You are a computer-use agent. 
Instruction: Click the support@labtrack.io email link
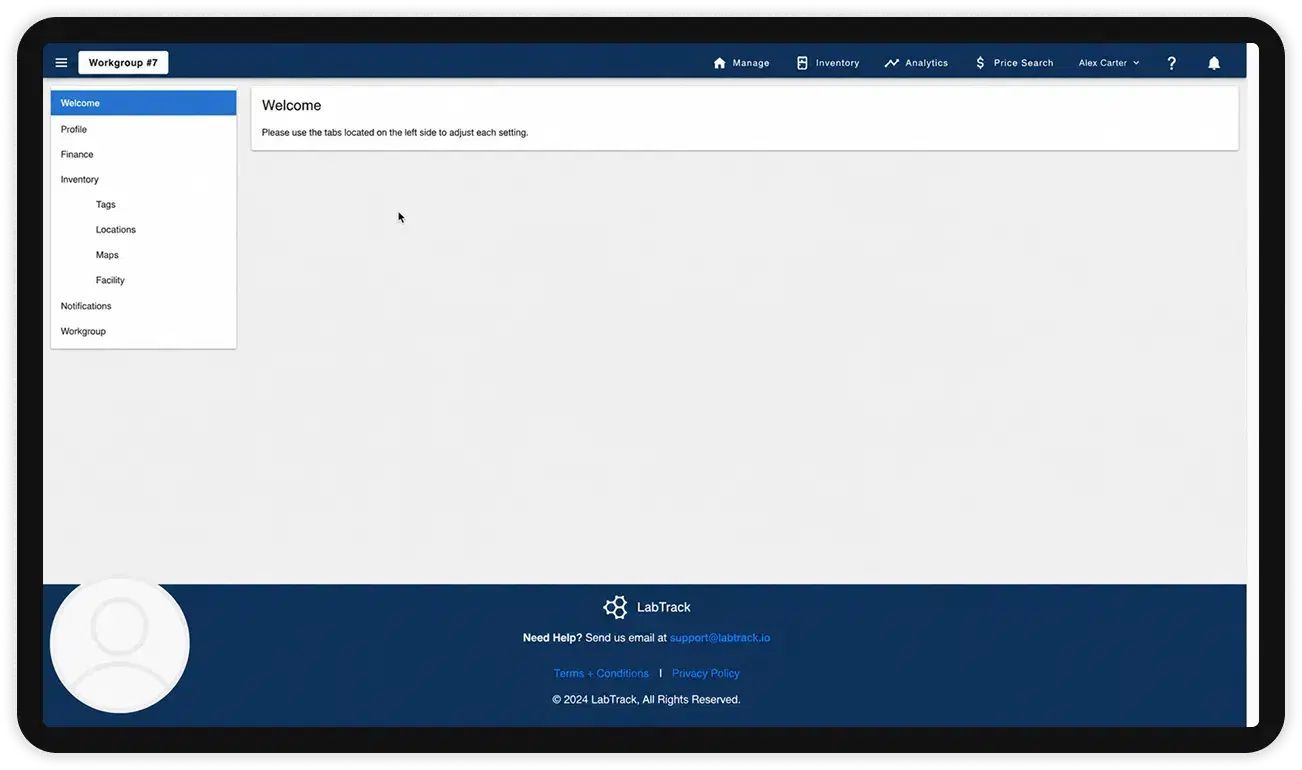click(720, 638)
